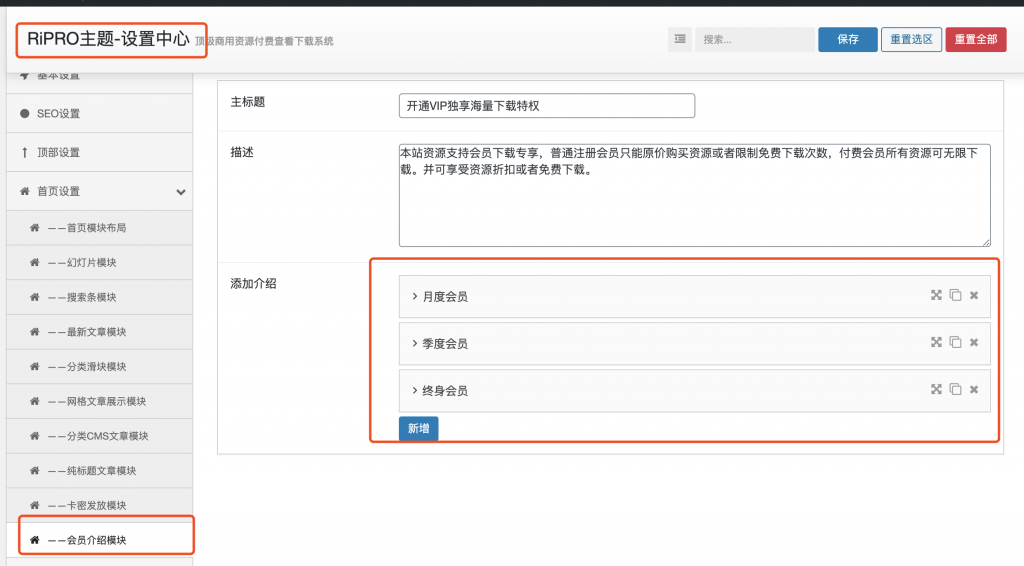This screenshot has height=566, width=1024.
Task: Click the 保存 save button
Action: point(848,39)
